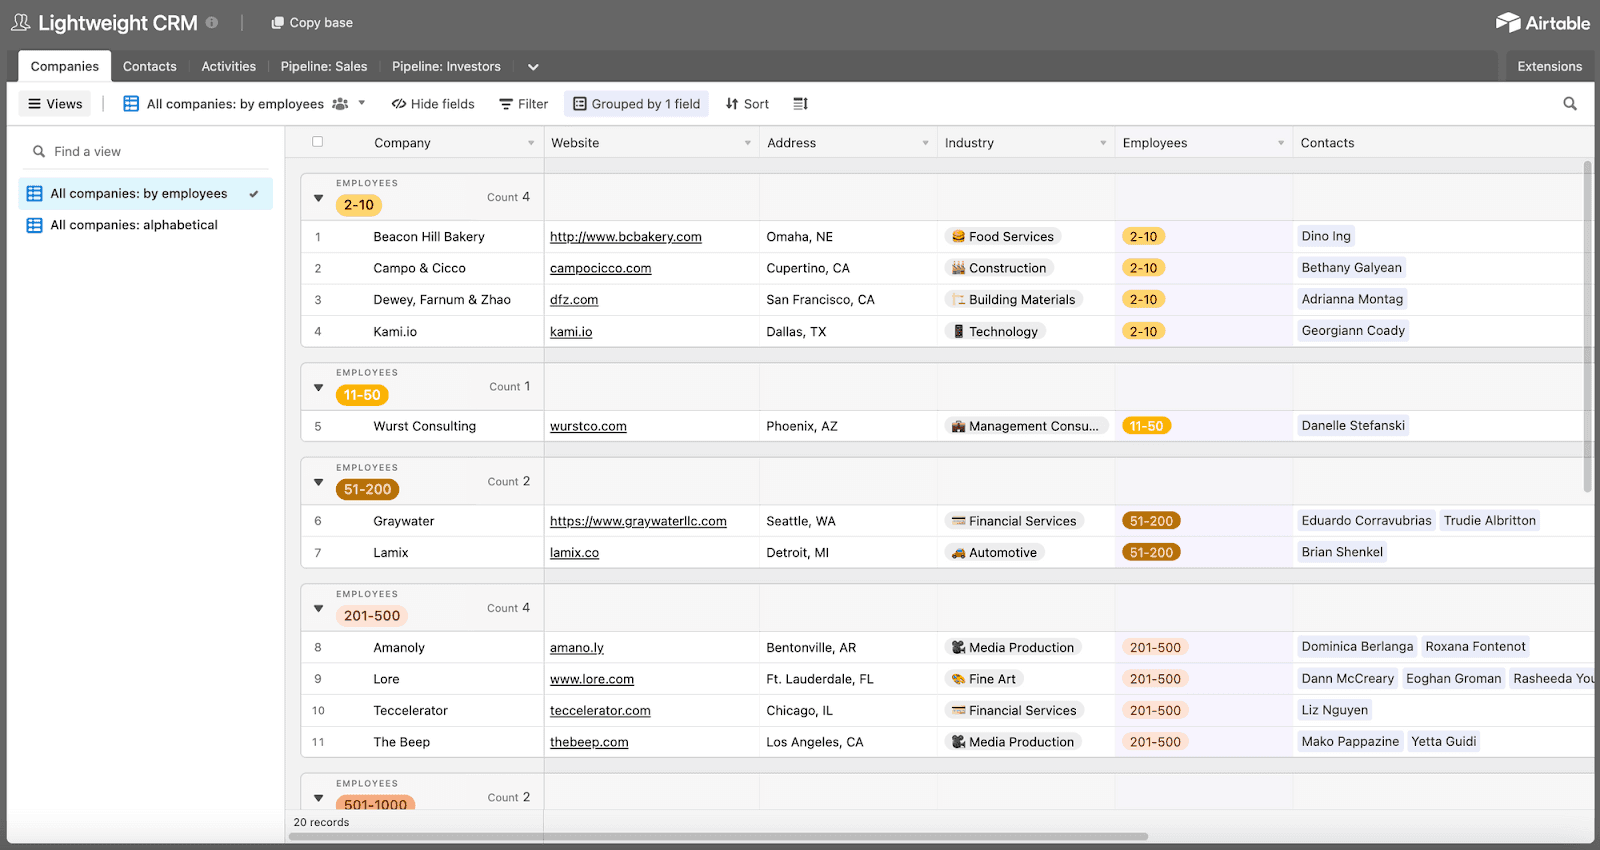Open the Industry column dropdown arrow
Image resolution: width=1600 pixels, height=850 pixels.
click(1103, 143)
